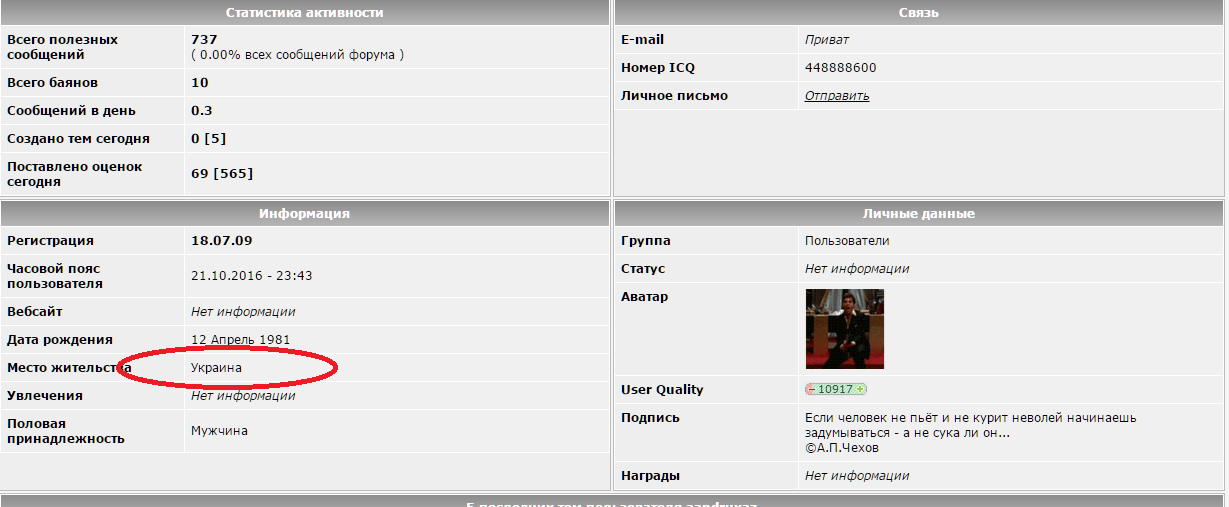The height and width of the screenshot is (507, 1229).
Task: Click the Группа label
Action: point(646,241)
